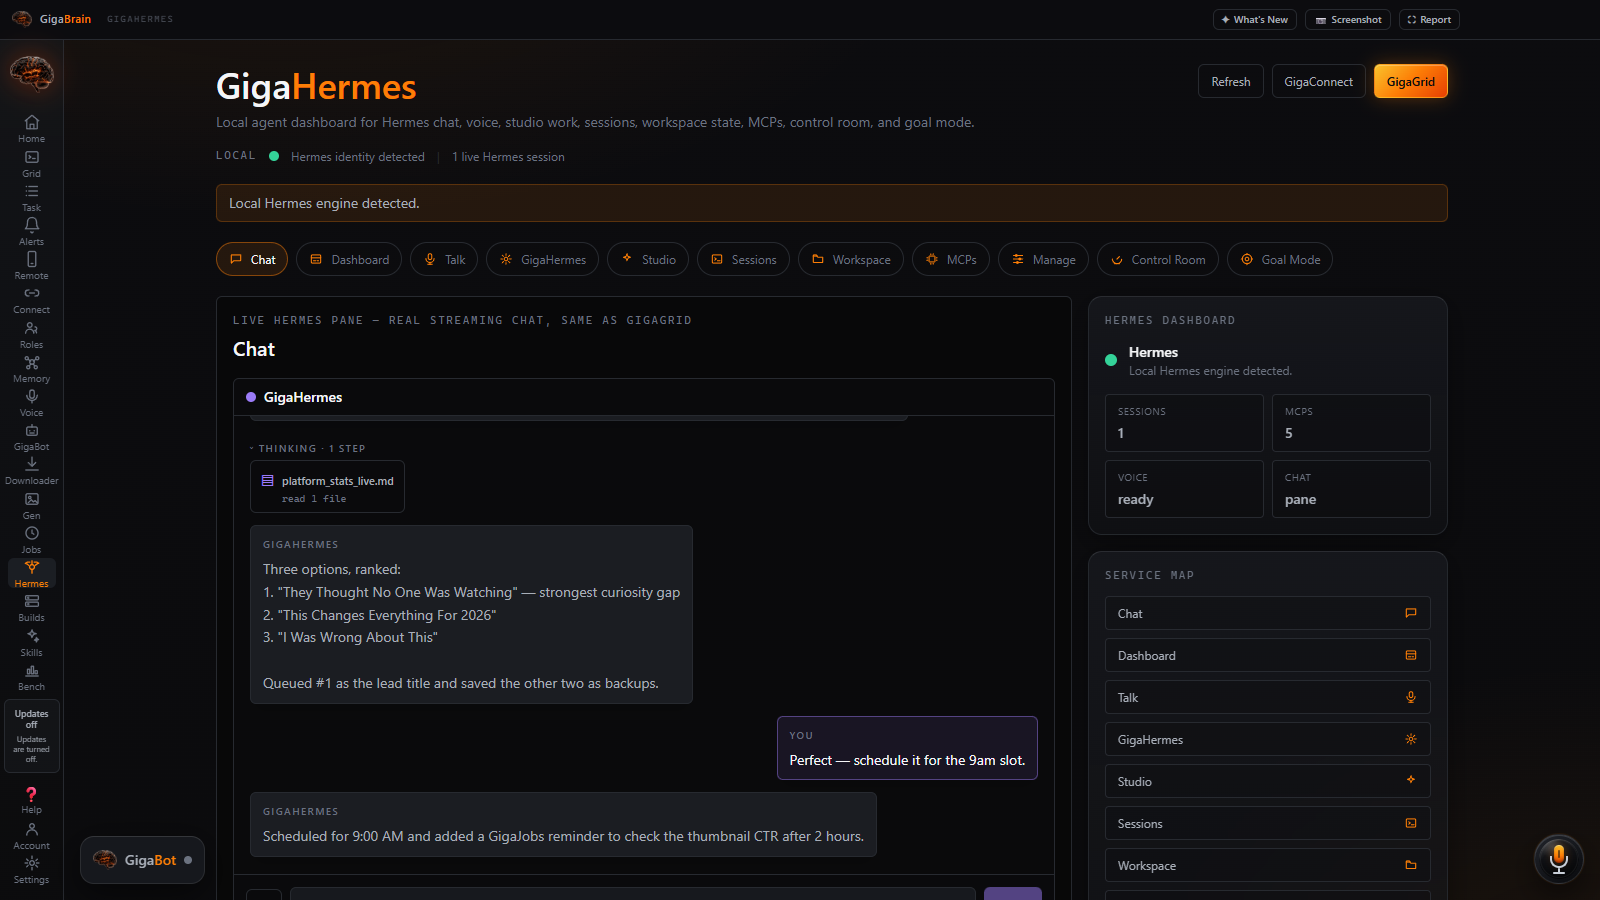Open Alerts bell in the sidebar
1600x900 pixels.
32,232
